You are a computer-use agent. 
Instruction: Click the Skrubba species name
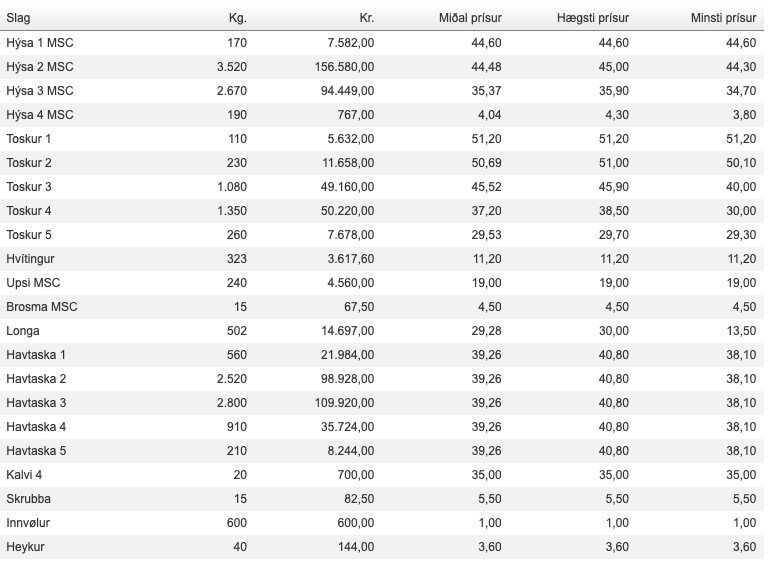coord(28,498)
